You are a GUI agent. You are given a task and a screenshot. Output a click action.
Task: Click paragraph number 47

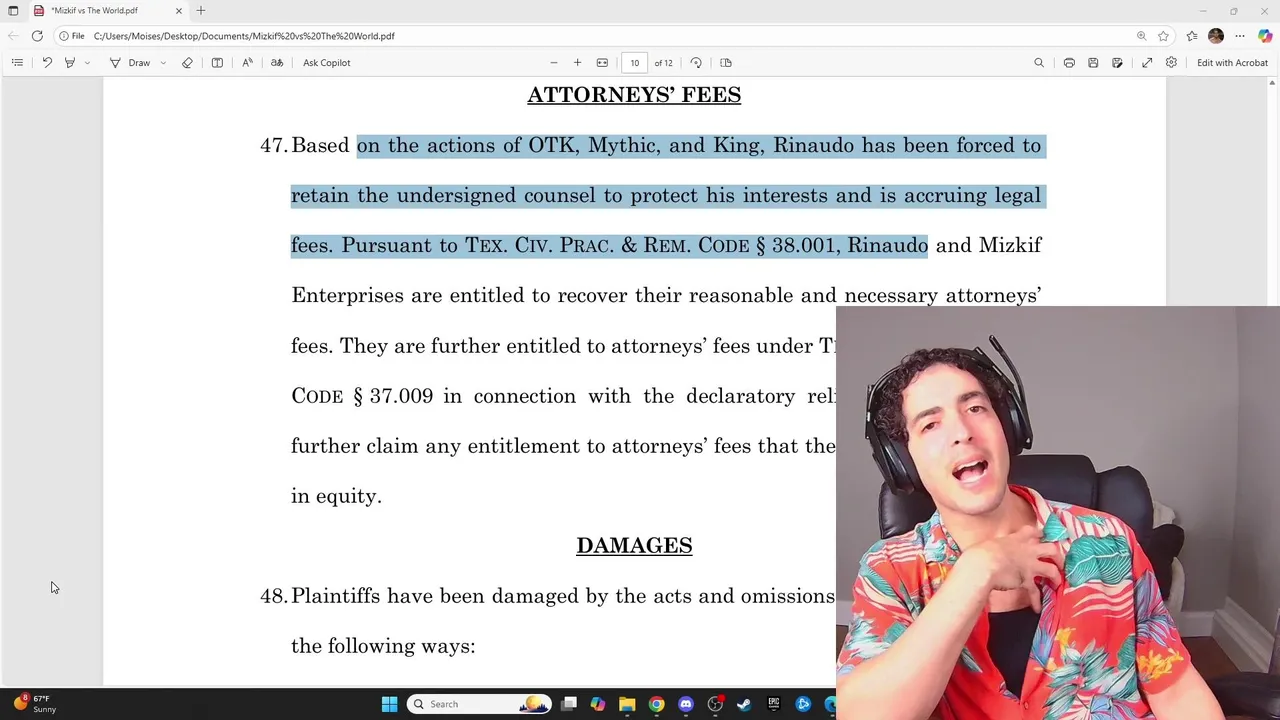tap(273, 146)
